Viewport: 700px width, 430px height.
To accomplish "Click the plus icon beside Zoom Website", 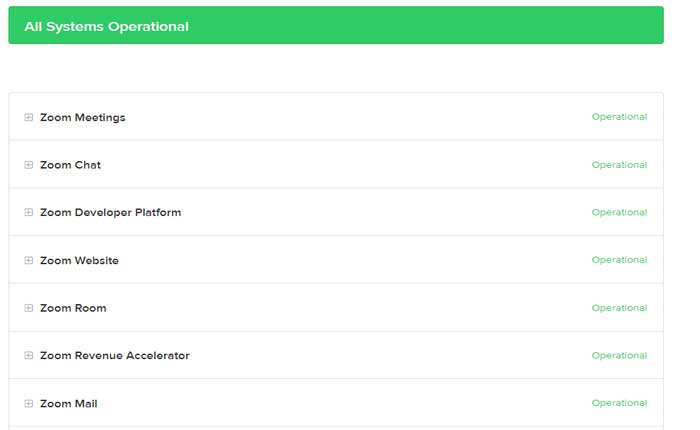I will (29, 261).
